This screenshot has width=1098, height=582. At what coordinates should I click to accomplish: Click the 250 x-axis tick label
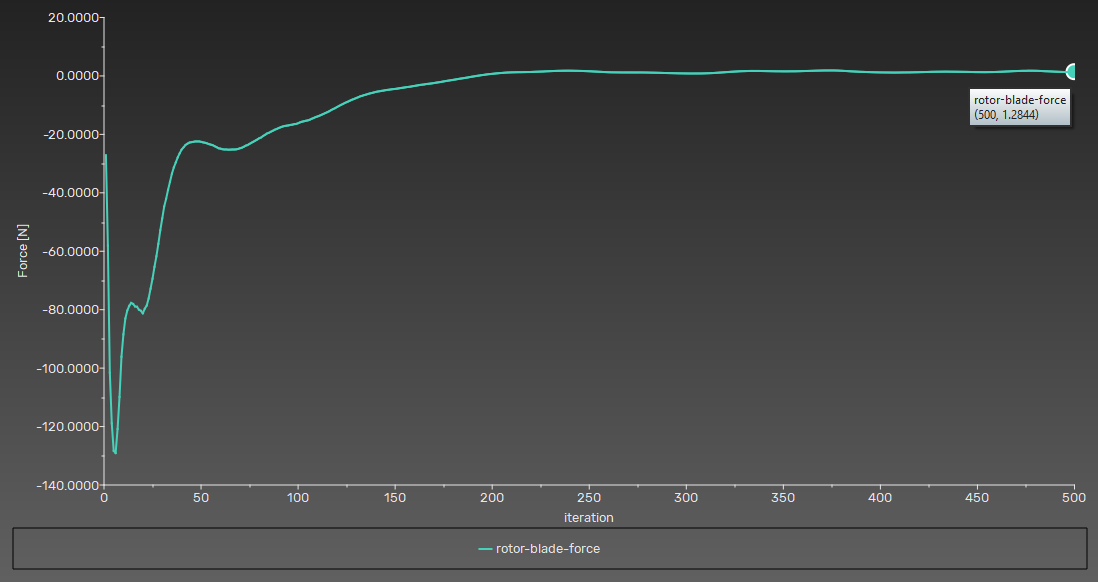589,498
